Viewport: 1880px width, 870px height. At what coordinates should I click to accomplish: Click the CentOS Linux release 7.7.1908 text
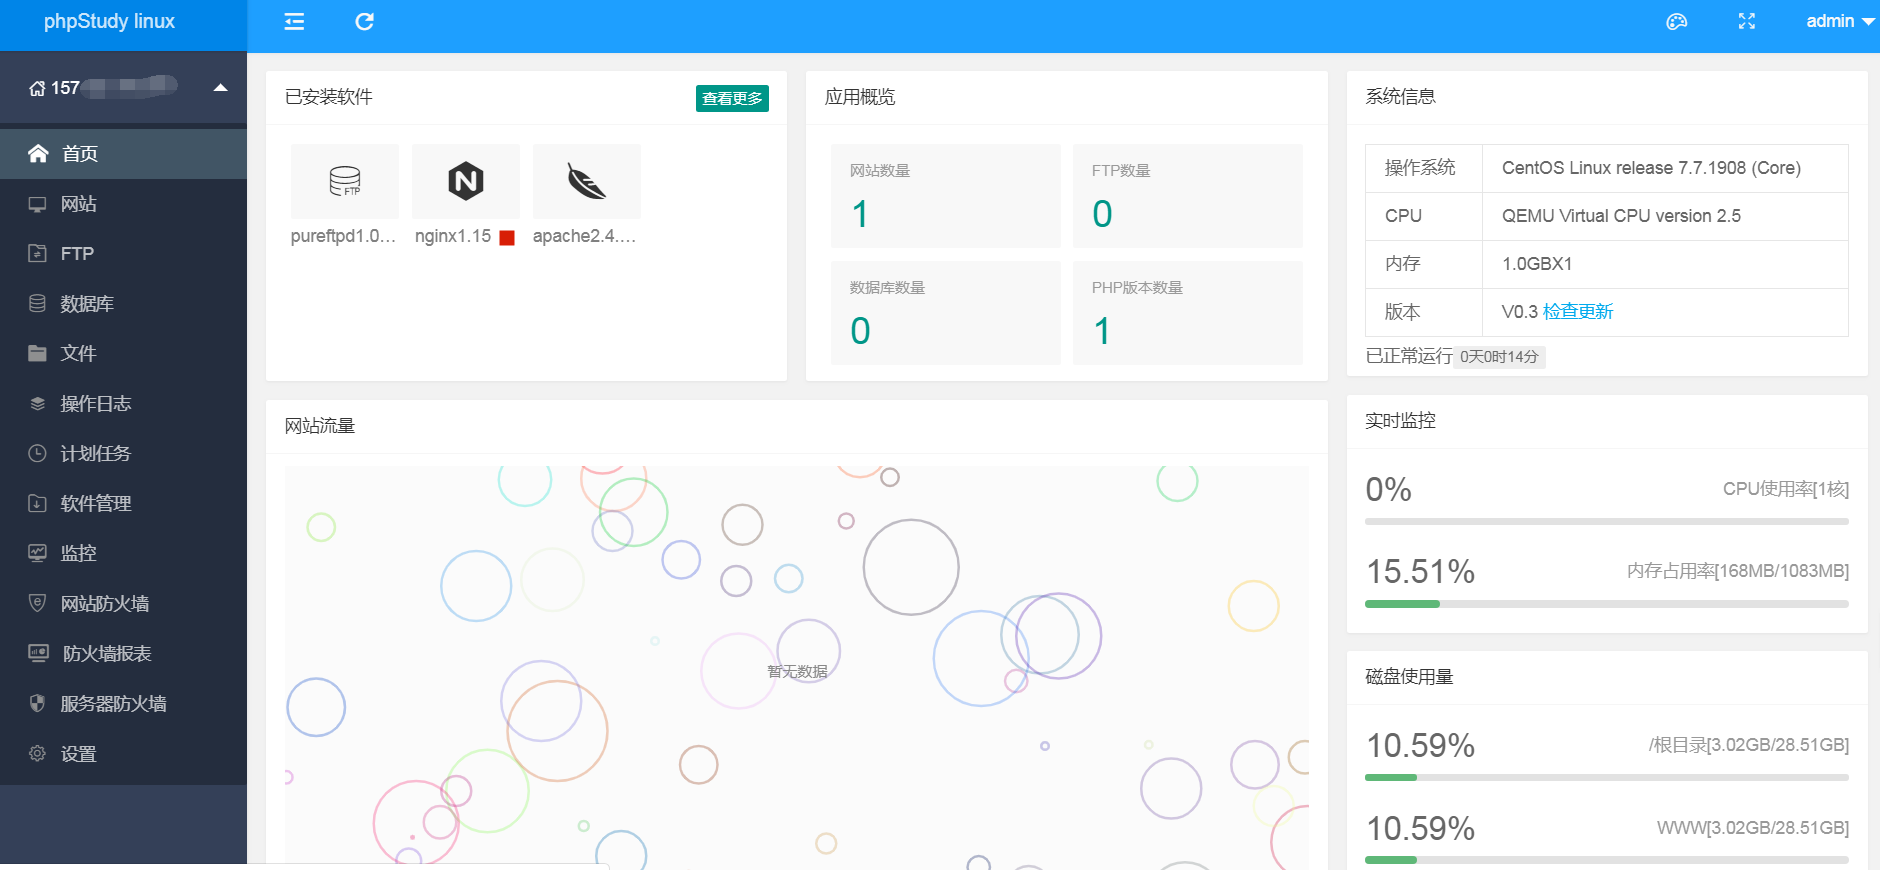coord(1651,168)
